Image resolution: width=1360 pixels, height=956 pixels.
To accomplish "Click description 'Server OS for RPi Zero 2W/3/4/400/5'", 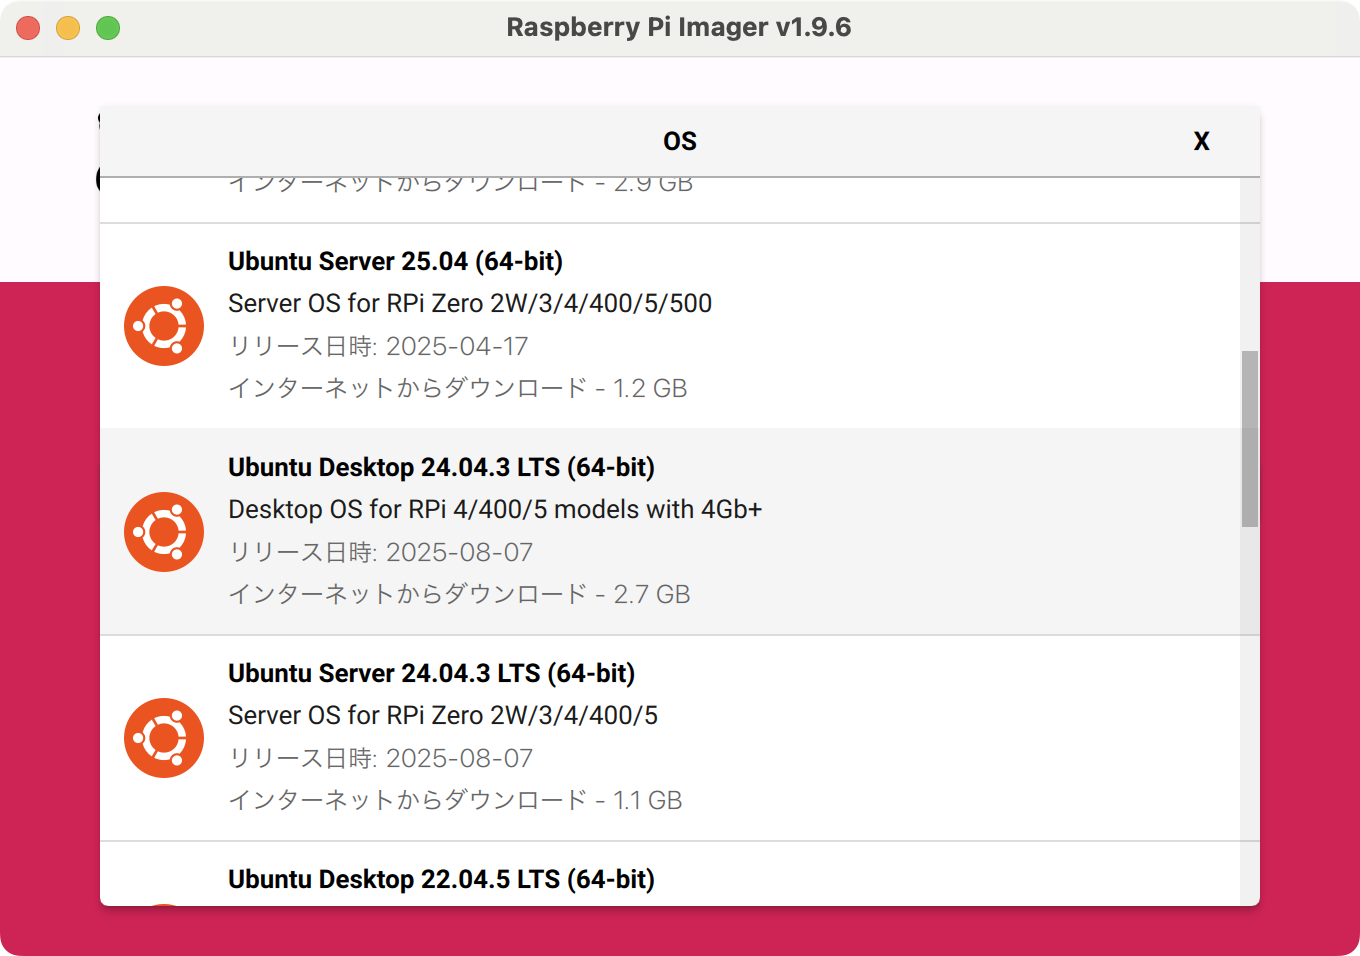I will (x=443, y=715).
